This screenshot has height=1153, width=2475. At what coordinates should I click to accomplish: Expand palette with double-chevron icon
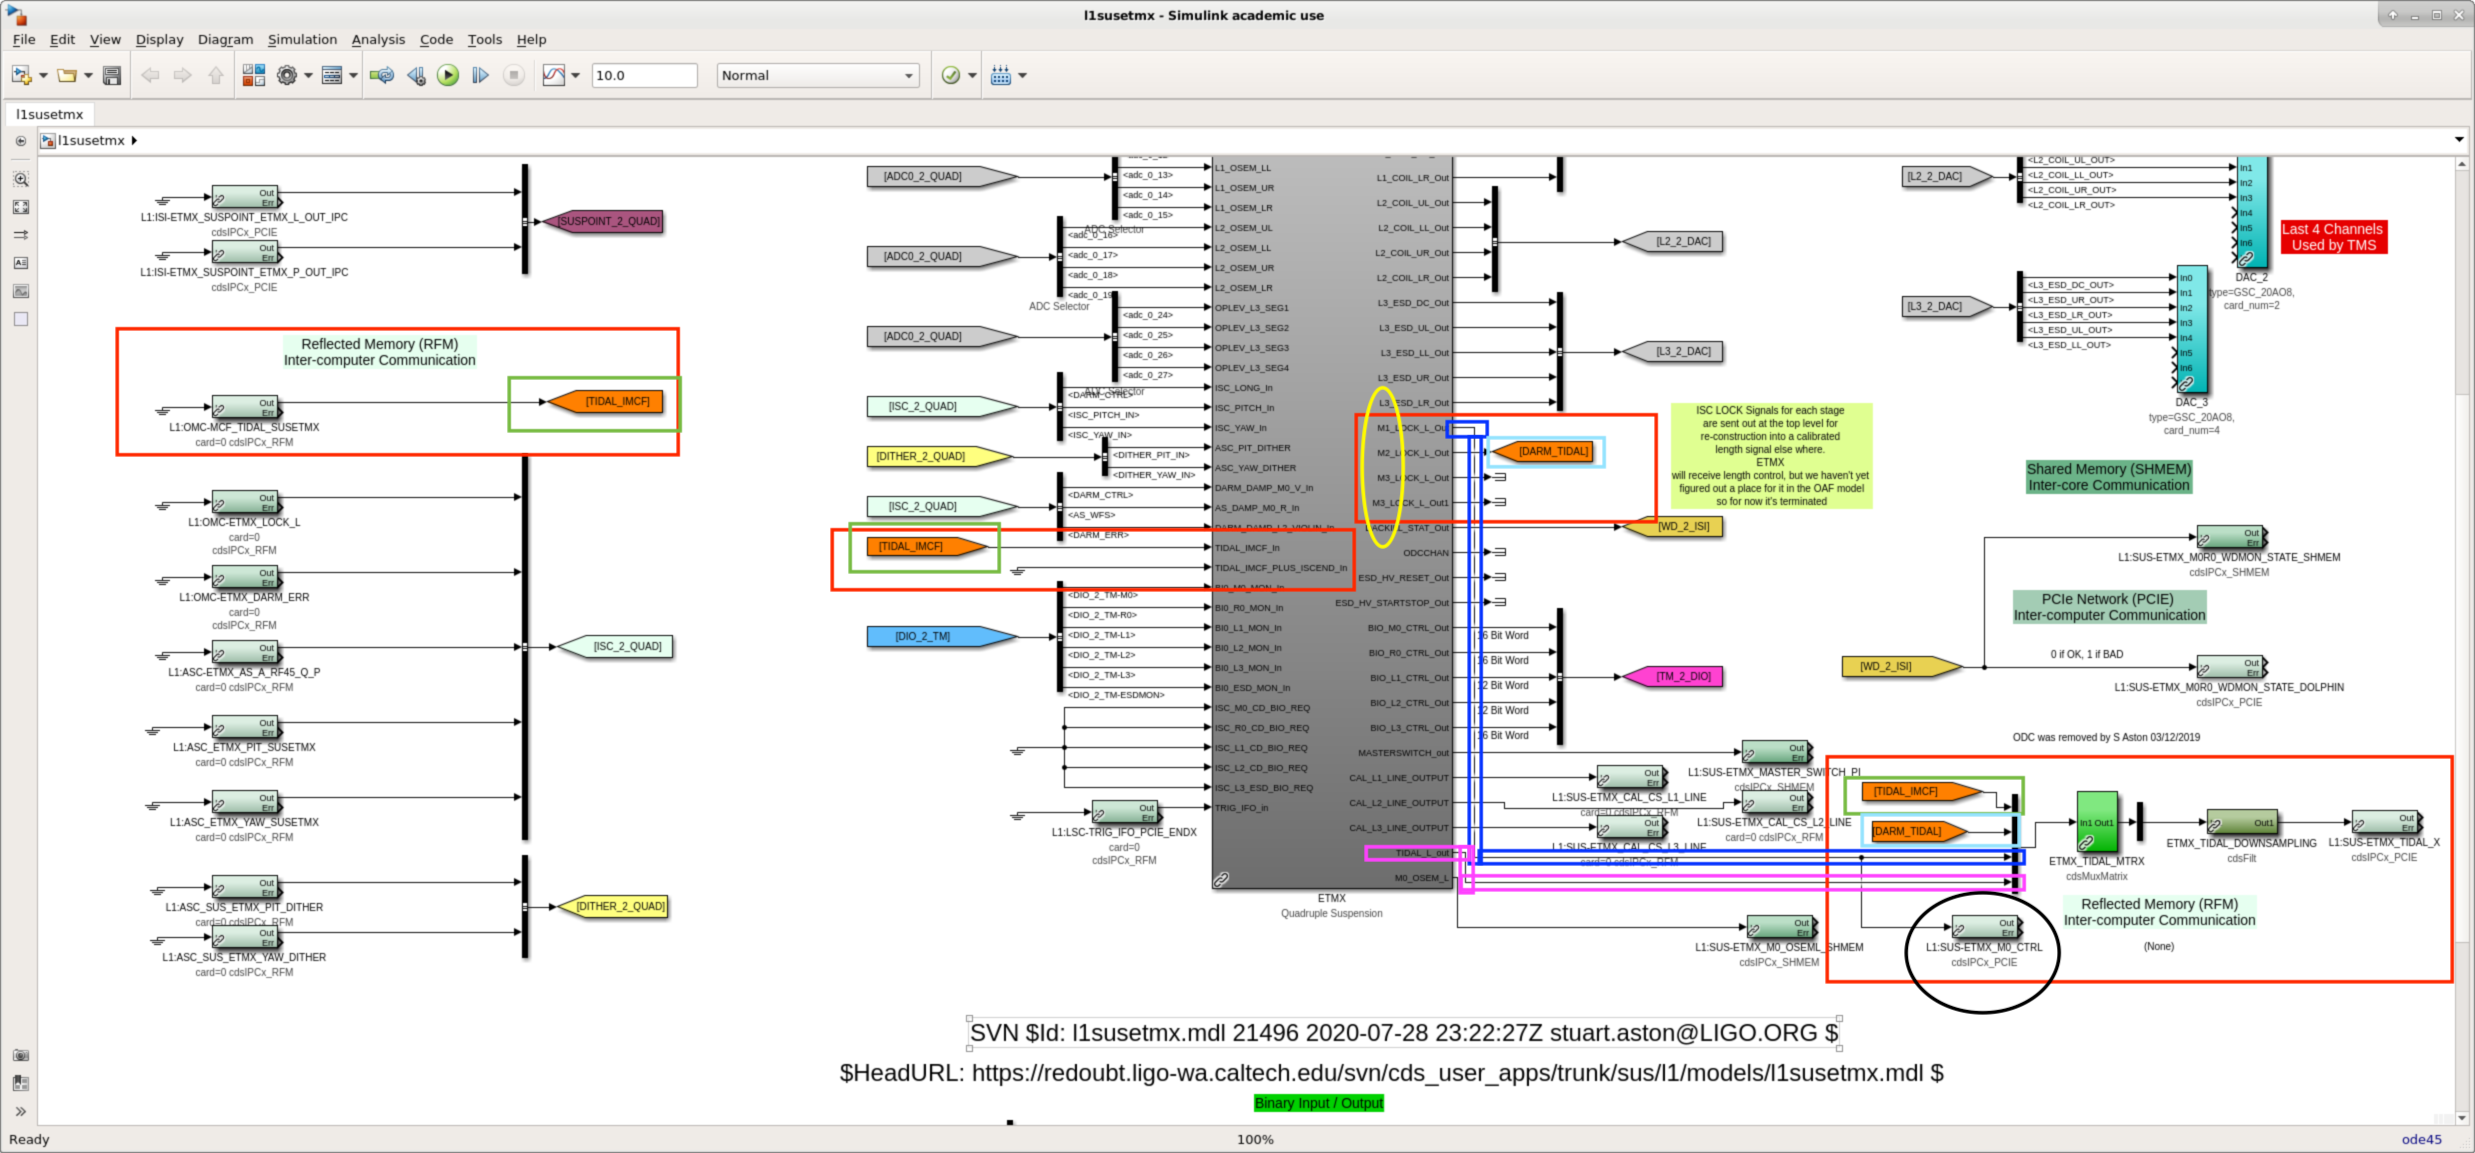pyautogui.click(x=21, y=1111)
